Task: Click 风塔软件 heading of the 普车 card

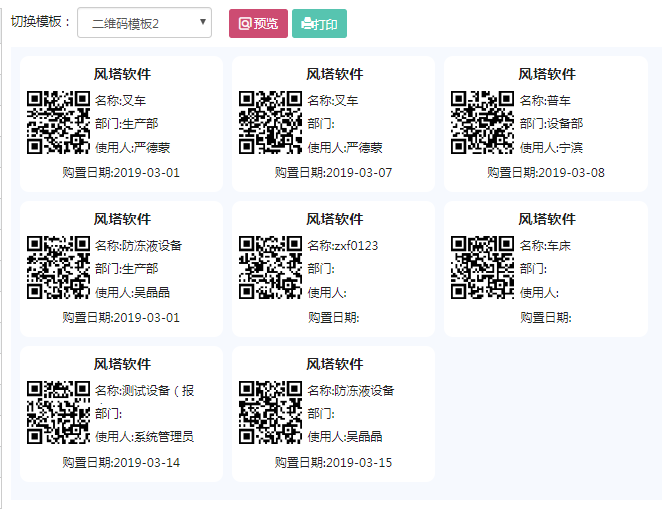Action: (547, 74)
